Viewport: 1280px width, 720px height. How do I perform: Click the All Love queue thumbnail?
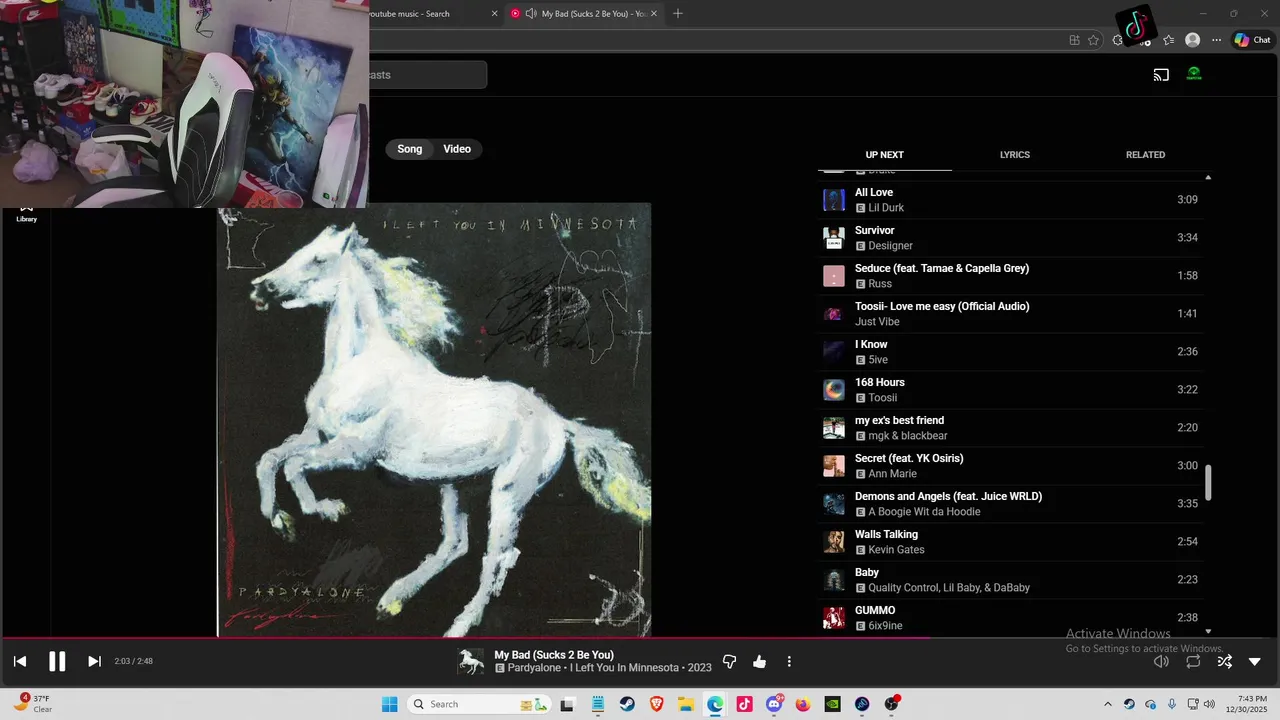pyautogui.click(x=834, y=200)
